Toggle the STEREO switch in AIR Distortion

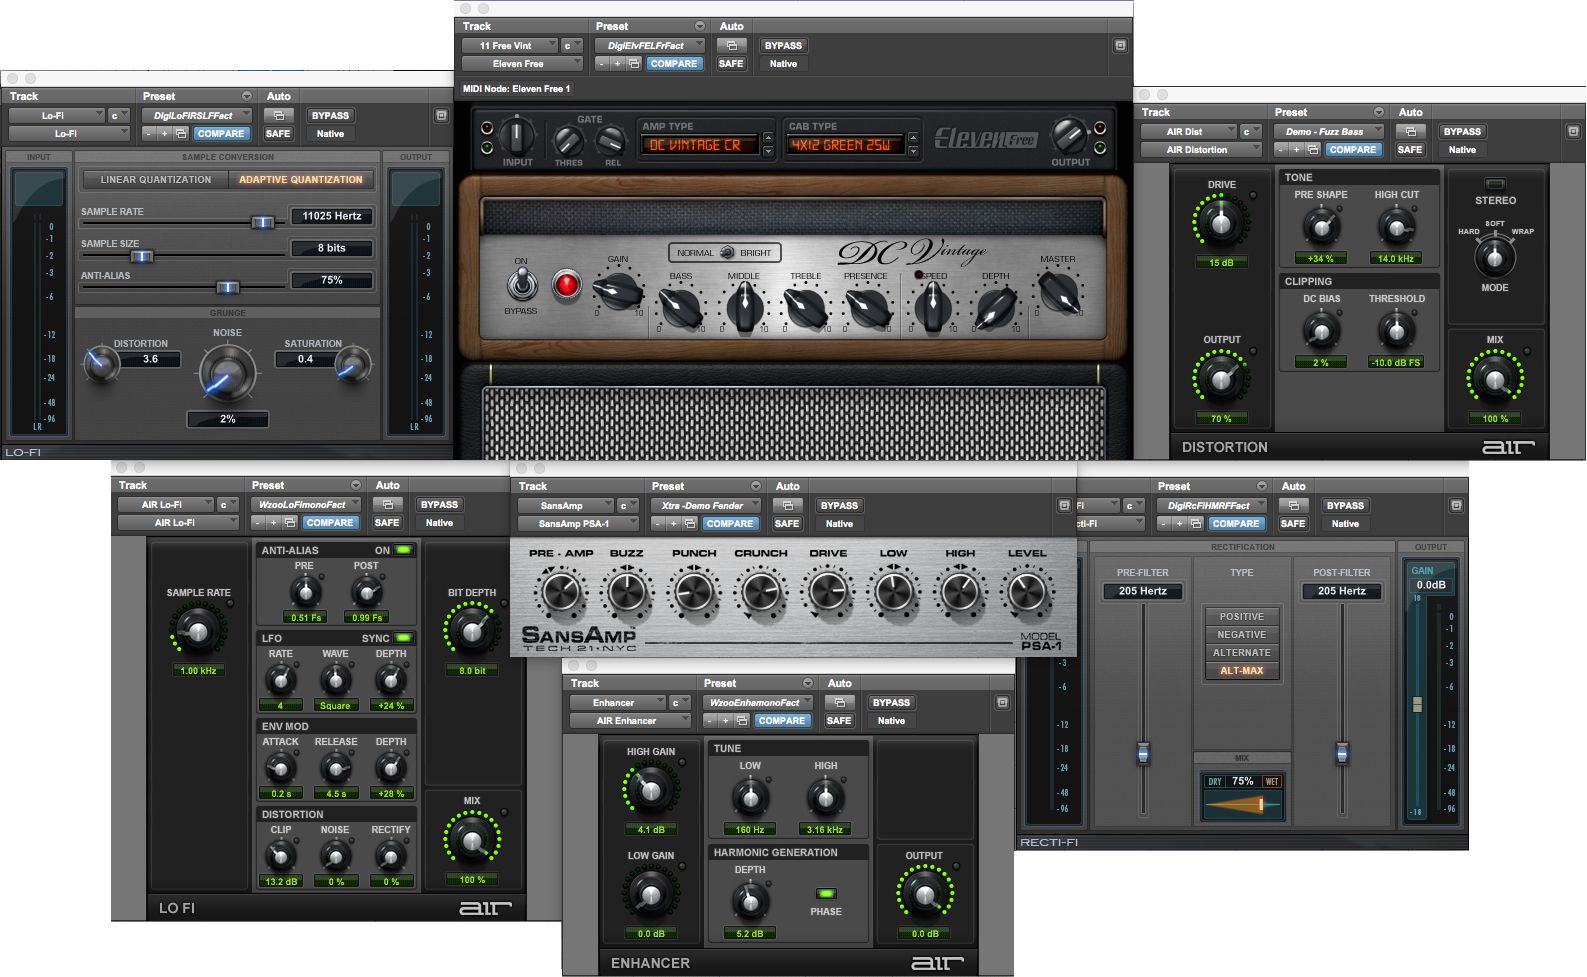pos(1495,184)
